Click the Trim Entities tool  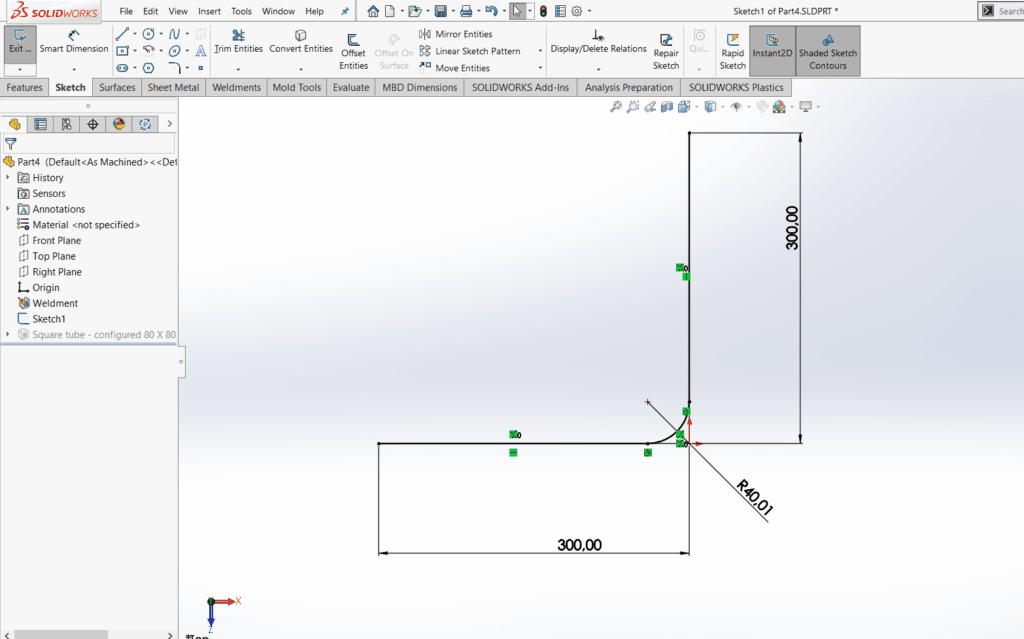tap(238, 41)
